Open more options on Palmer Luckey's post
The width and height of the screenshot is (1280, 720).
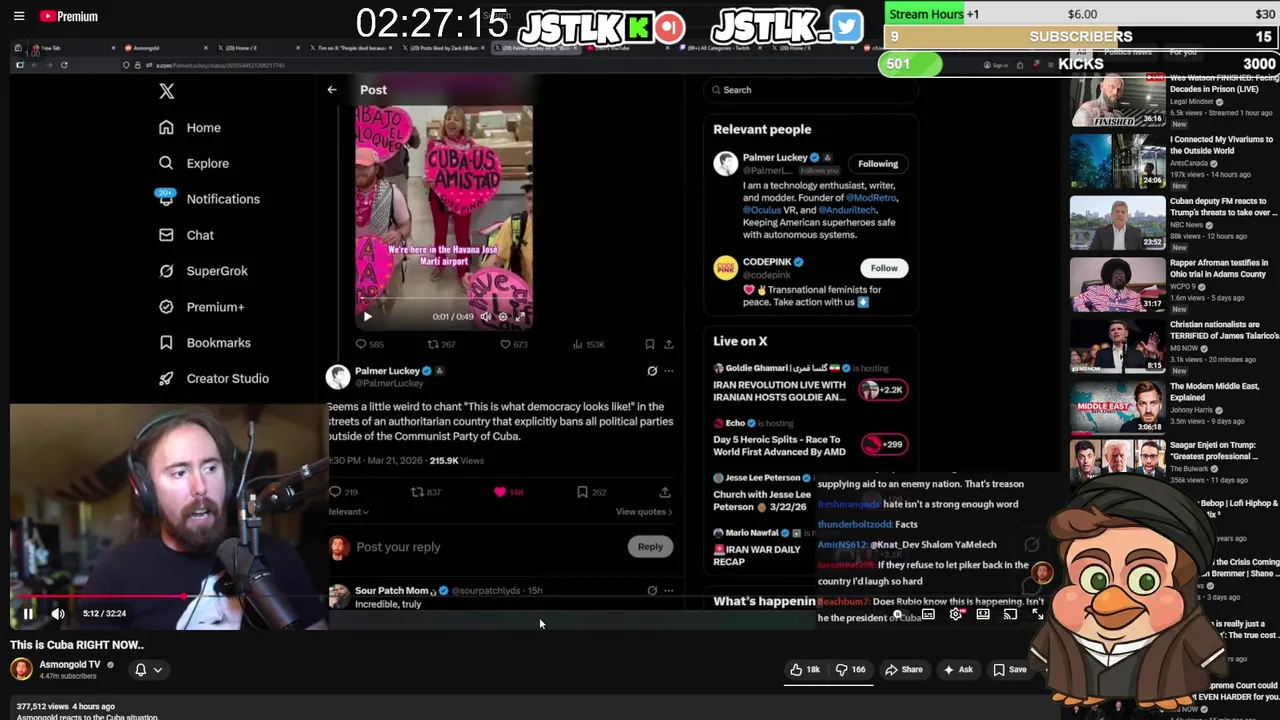pyautogui.click(x=668, y=371)
